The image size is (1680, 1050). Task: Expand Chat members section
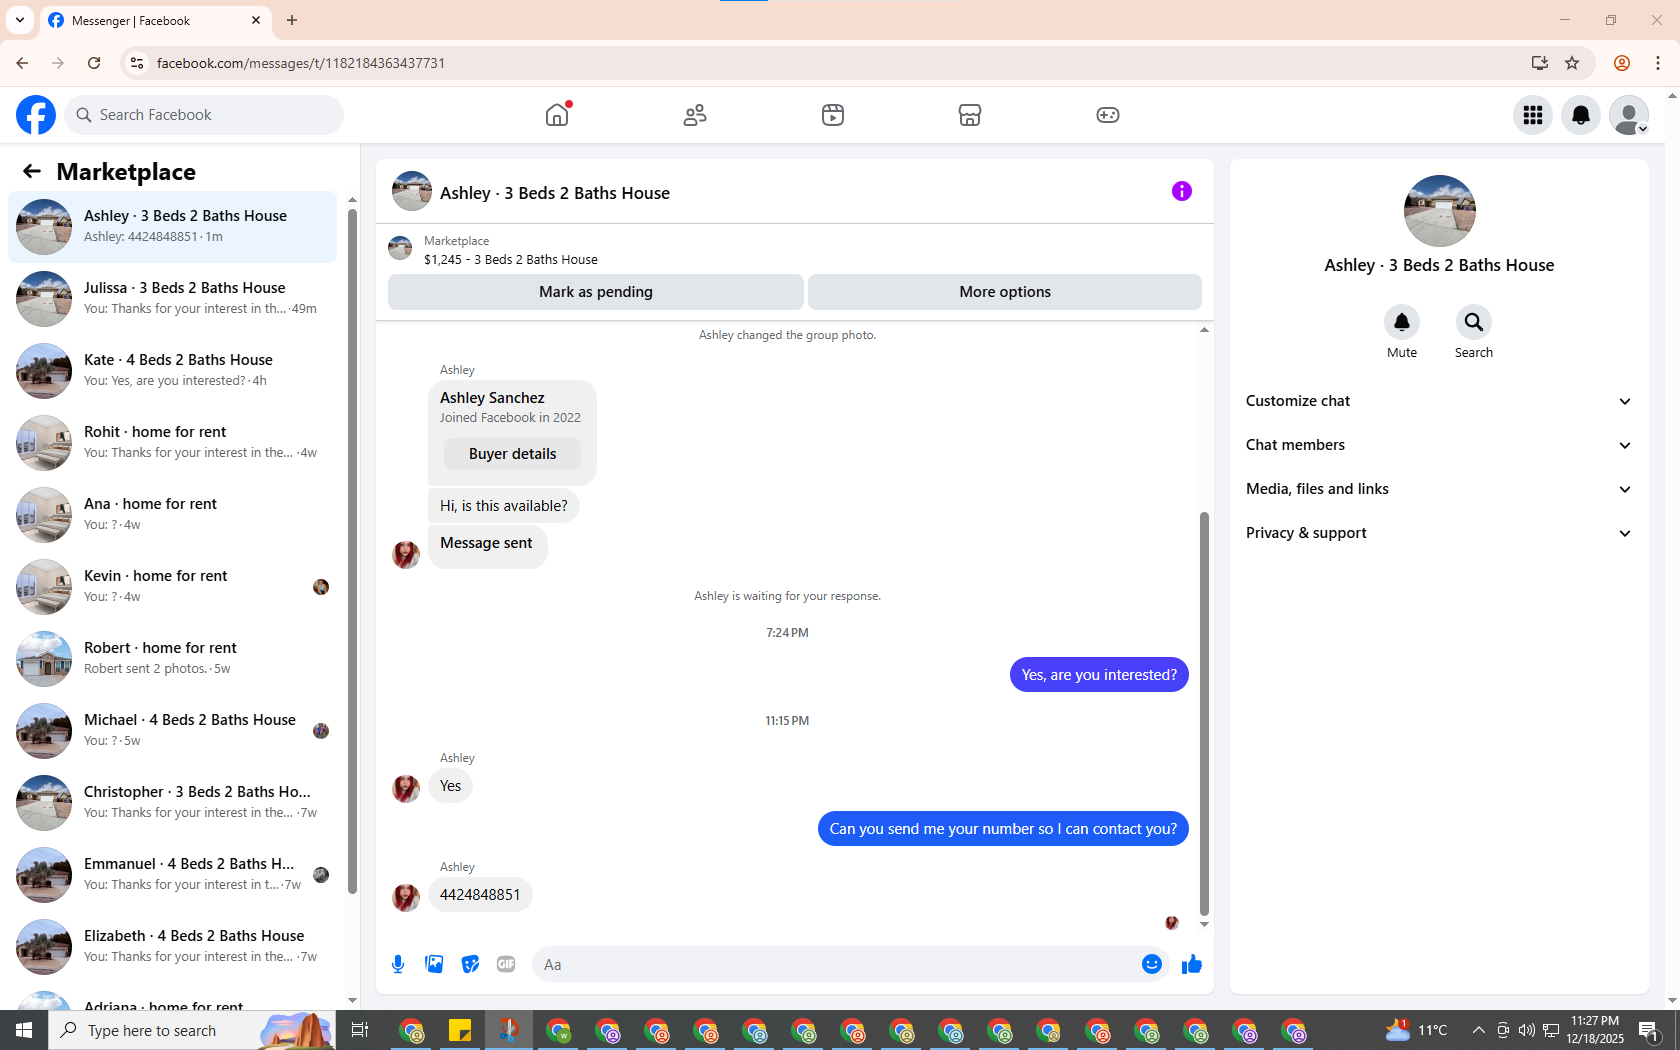(x=1439, y=445)
